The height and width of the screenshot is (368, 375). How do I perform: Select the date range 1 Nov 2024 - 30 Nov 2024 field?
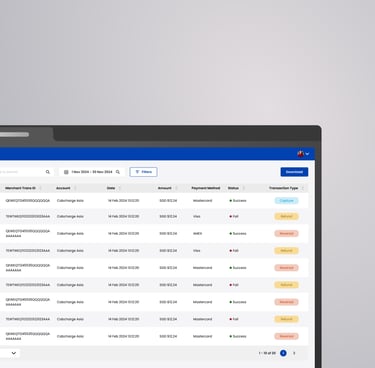pos(92,172)
